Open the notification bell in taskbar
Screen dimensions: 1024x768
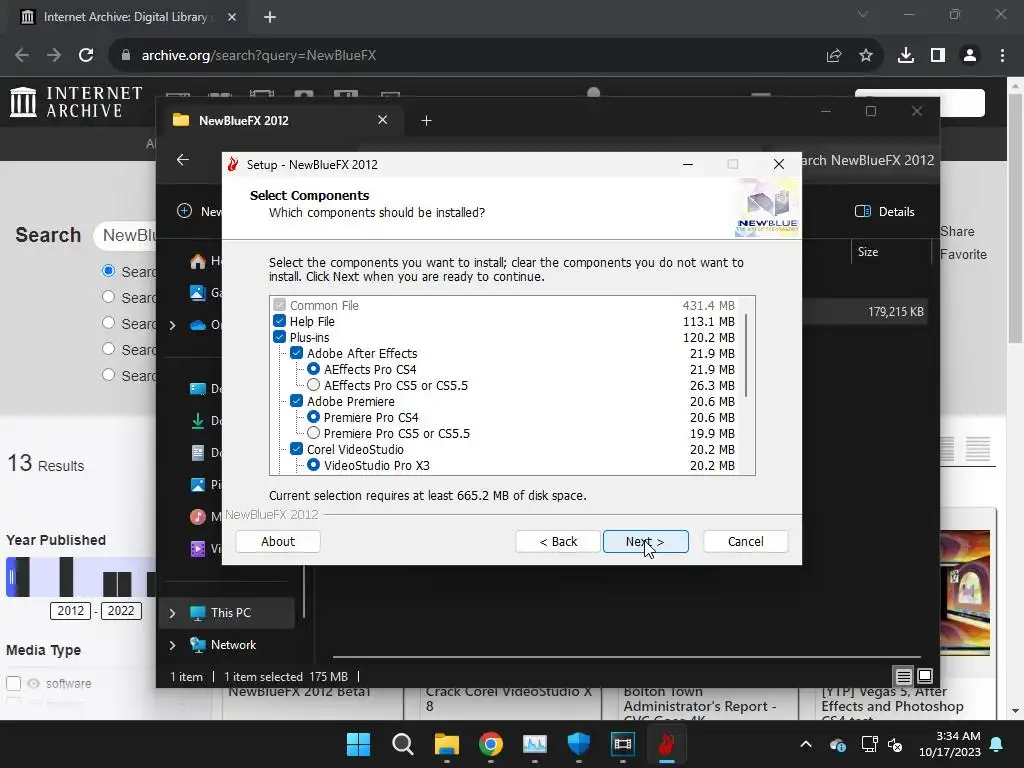pyautogui.click(x=997, y=744)
